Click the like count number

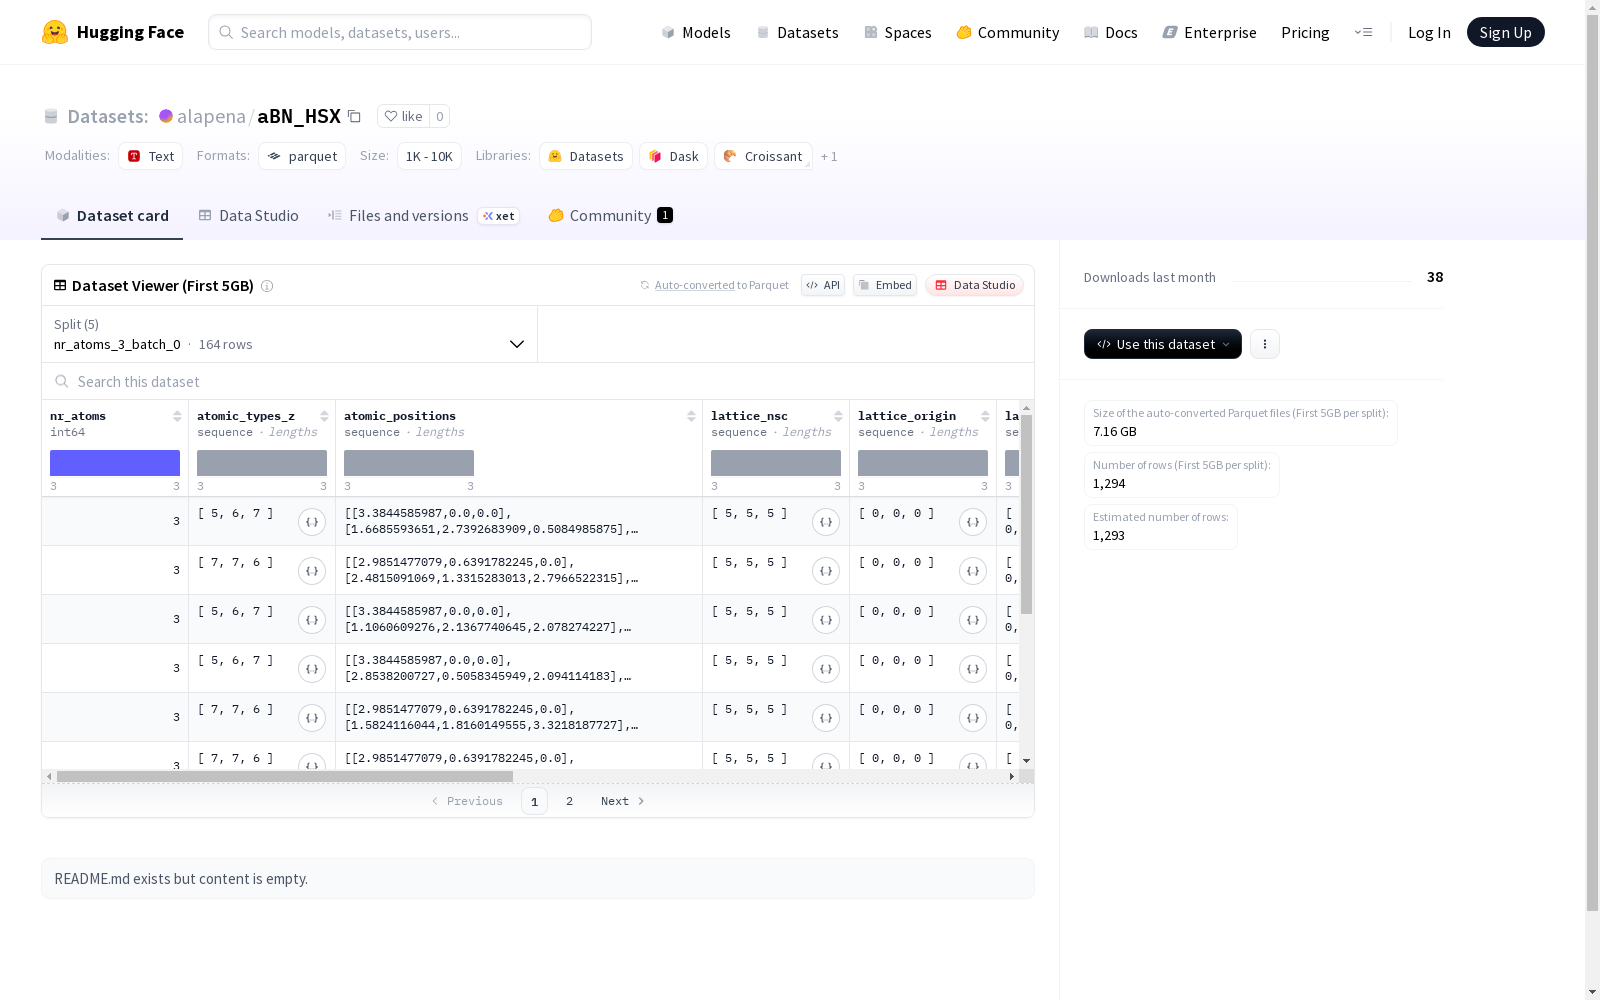[439, 116]
